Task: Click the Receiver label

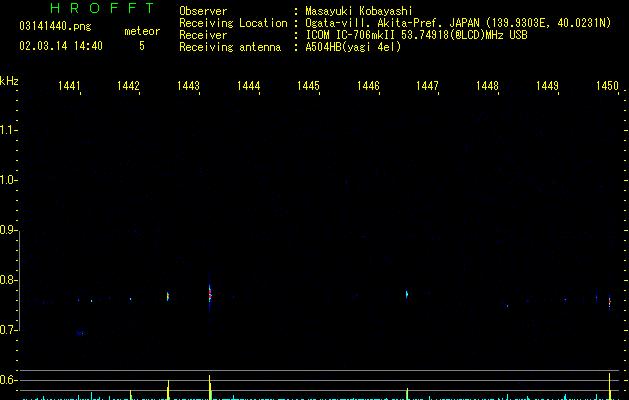Action: [x=203, y=35]
